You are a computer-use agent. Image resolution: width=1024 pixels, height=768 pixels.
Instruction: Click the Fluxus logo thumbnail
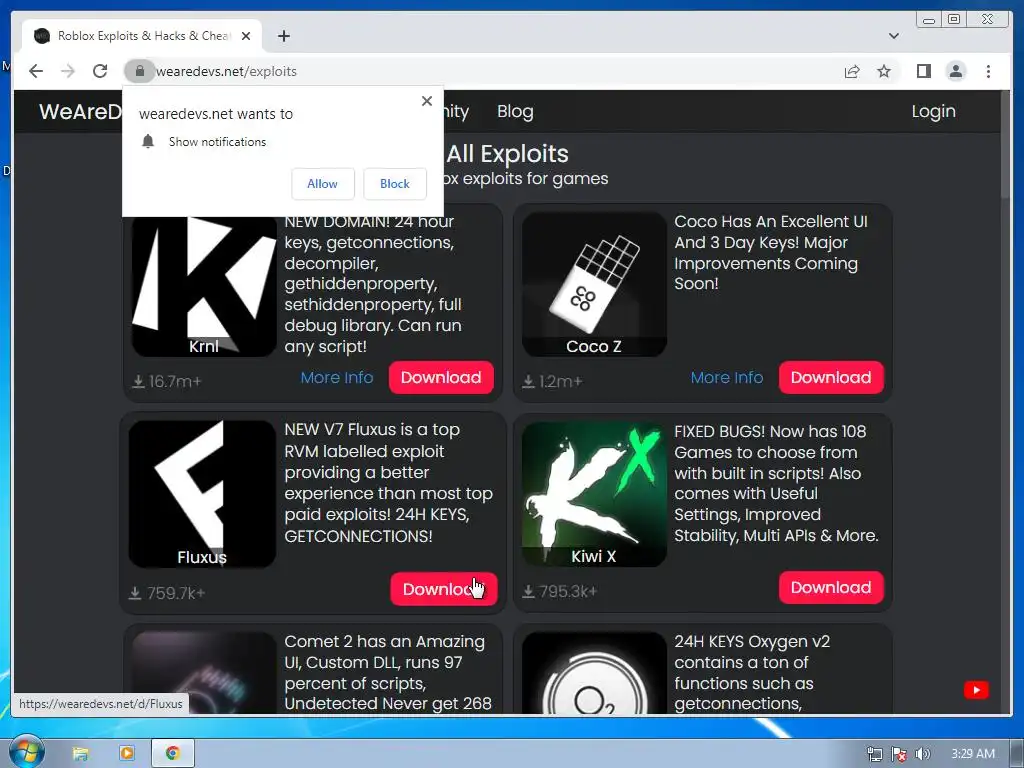point(202,494)
